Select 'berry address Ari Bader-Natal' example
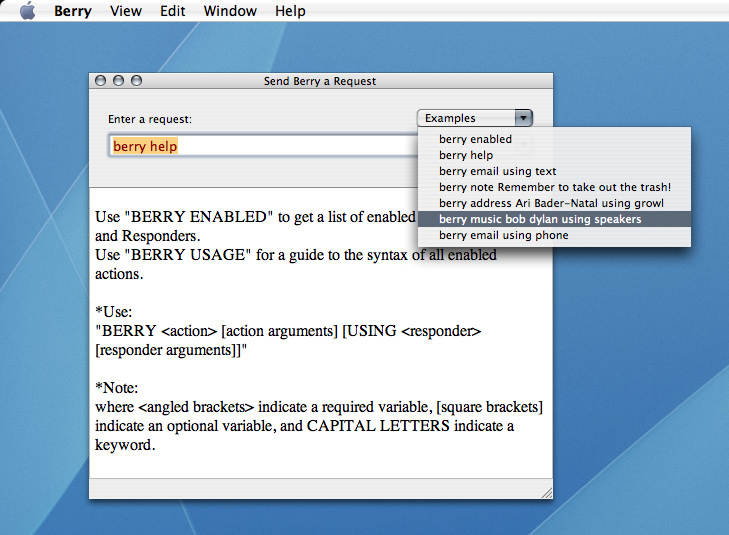 pos(554,203)
